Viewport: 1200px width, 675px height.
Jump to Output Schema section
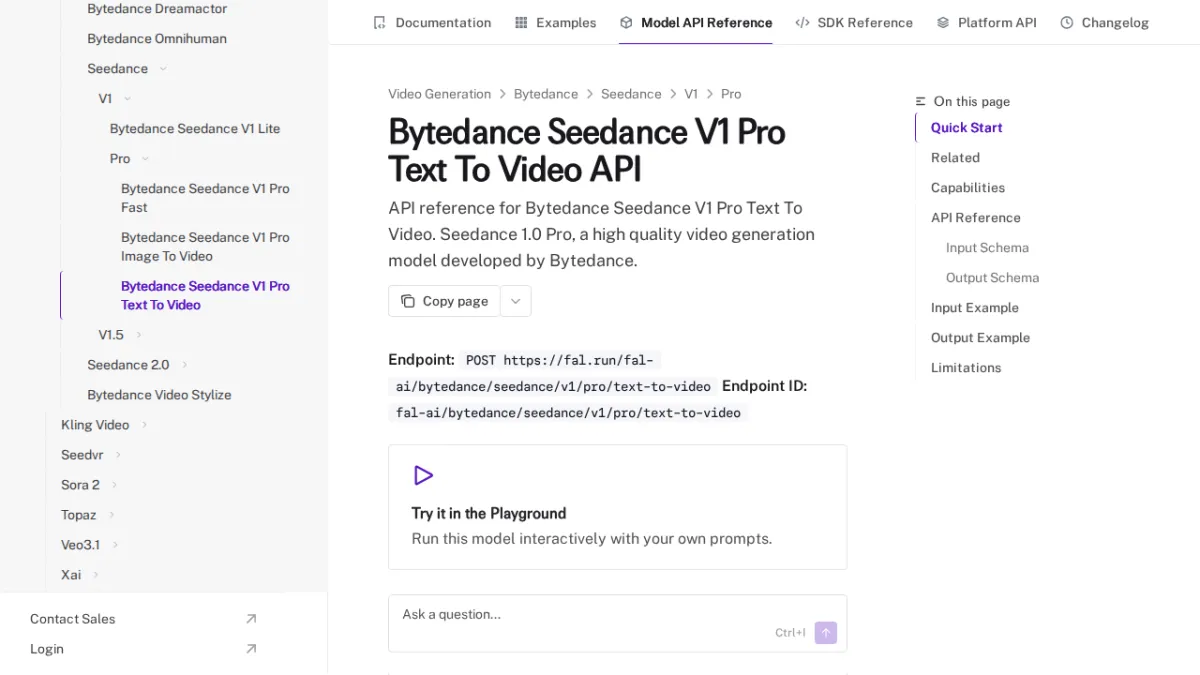pos(992,278)
